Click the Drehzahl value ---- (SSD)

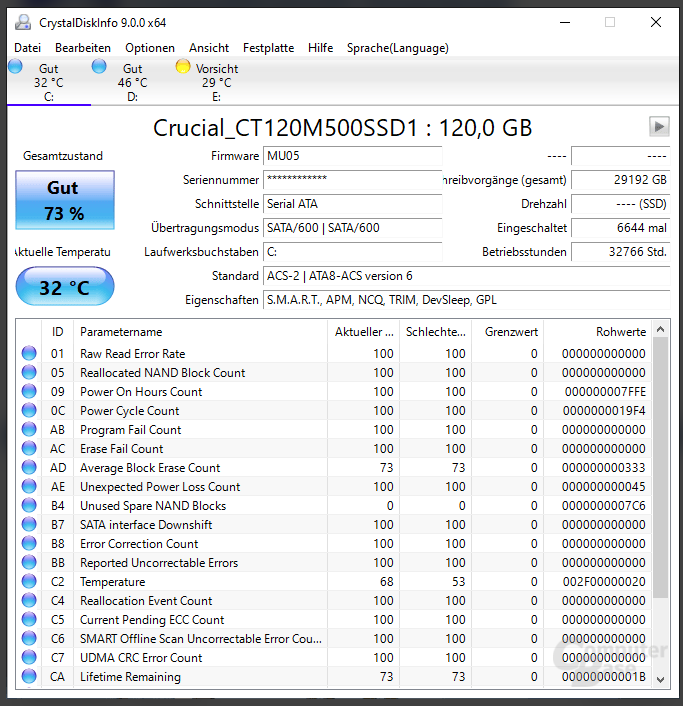[x=621, y=204]
